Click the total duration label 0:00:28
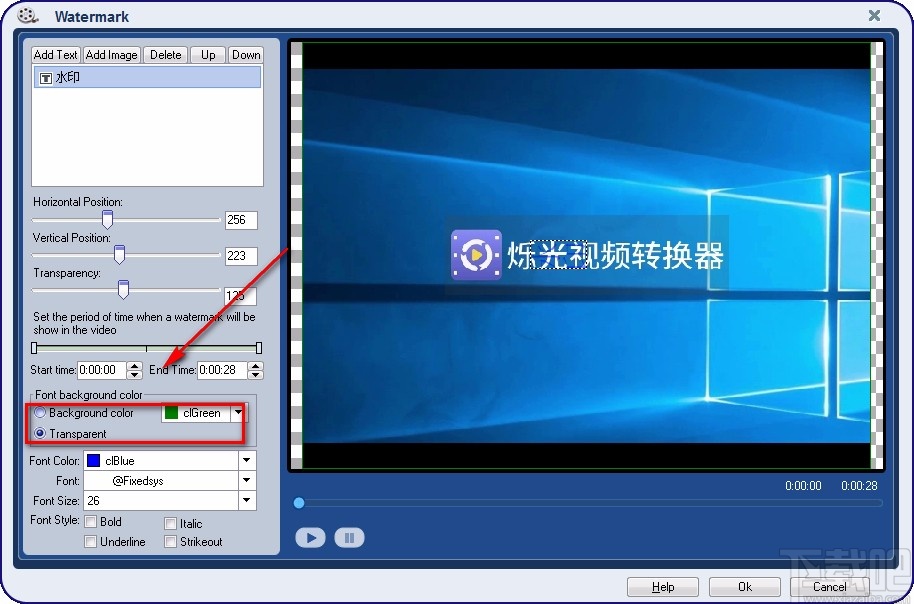The width and height of the screenshot is (914, 604). pos(859,486)
